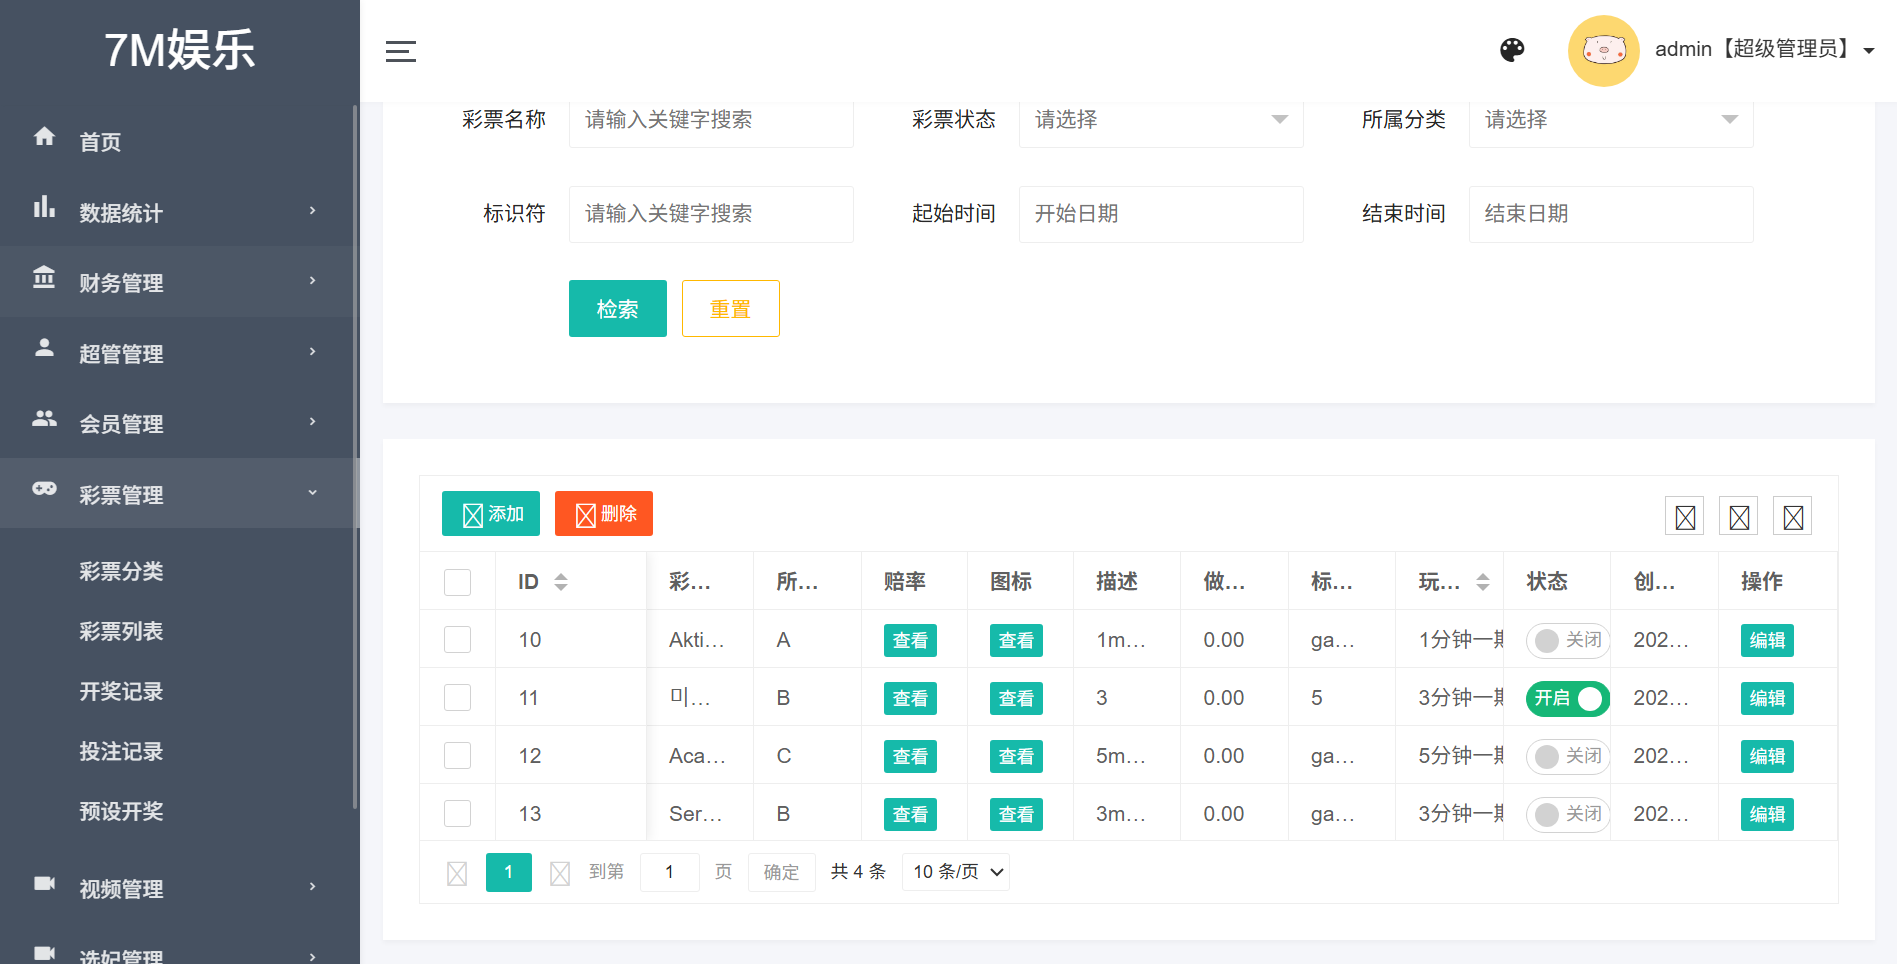Select 彩票分类 in the sidebar submenu
The height and width of the screenshot is (964, 1897).
point(121,572)
